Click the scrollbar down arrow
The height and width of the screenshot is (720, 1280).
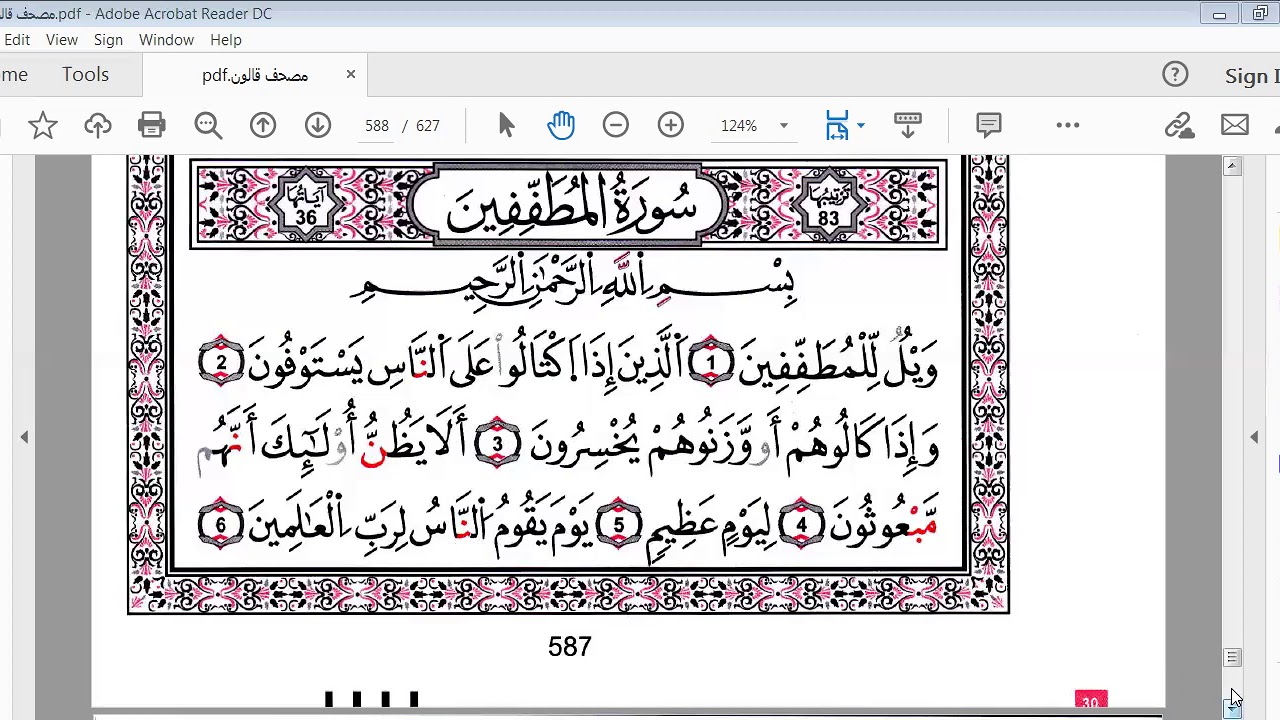(x=1232, y=708)
